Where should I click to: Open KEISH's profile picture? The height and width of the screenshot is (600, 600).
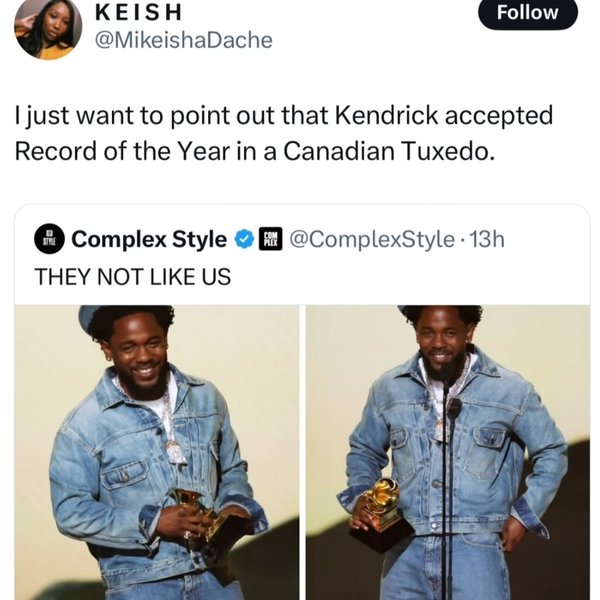[48, 27]
